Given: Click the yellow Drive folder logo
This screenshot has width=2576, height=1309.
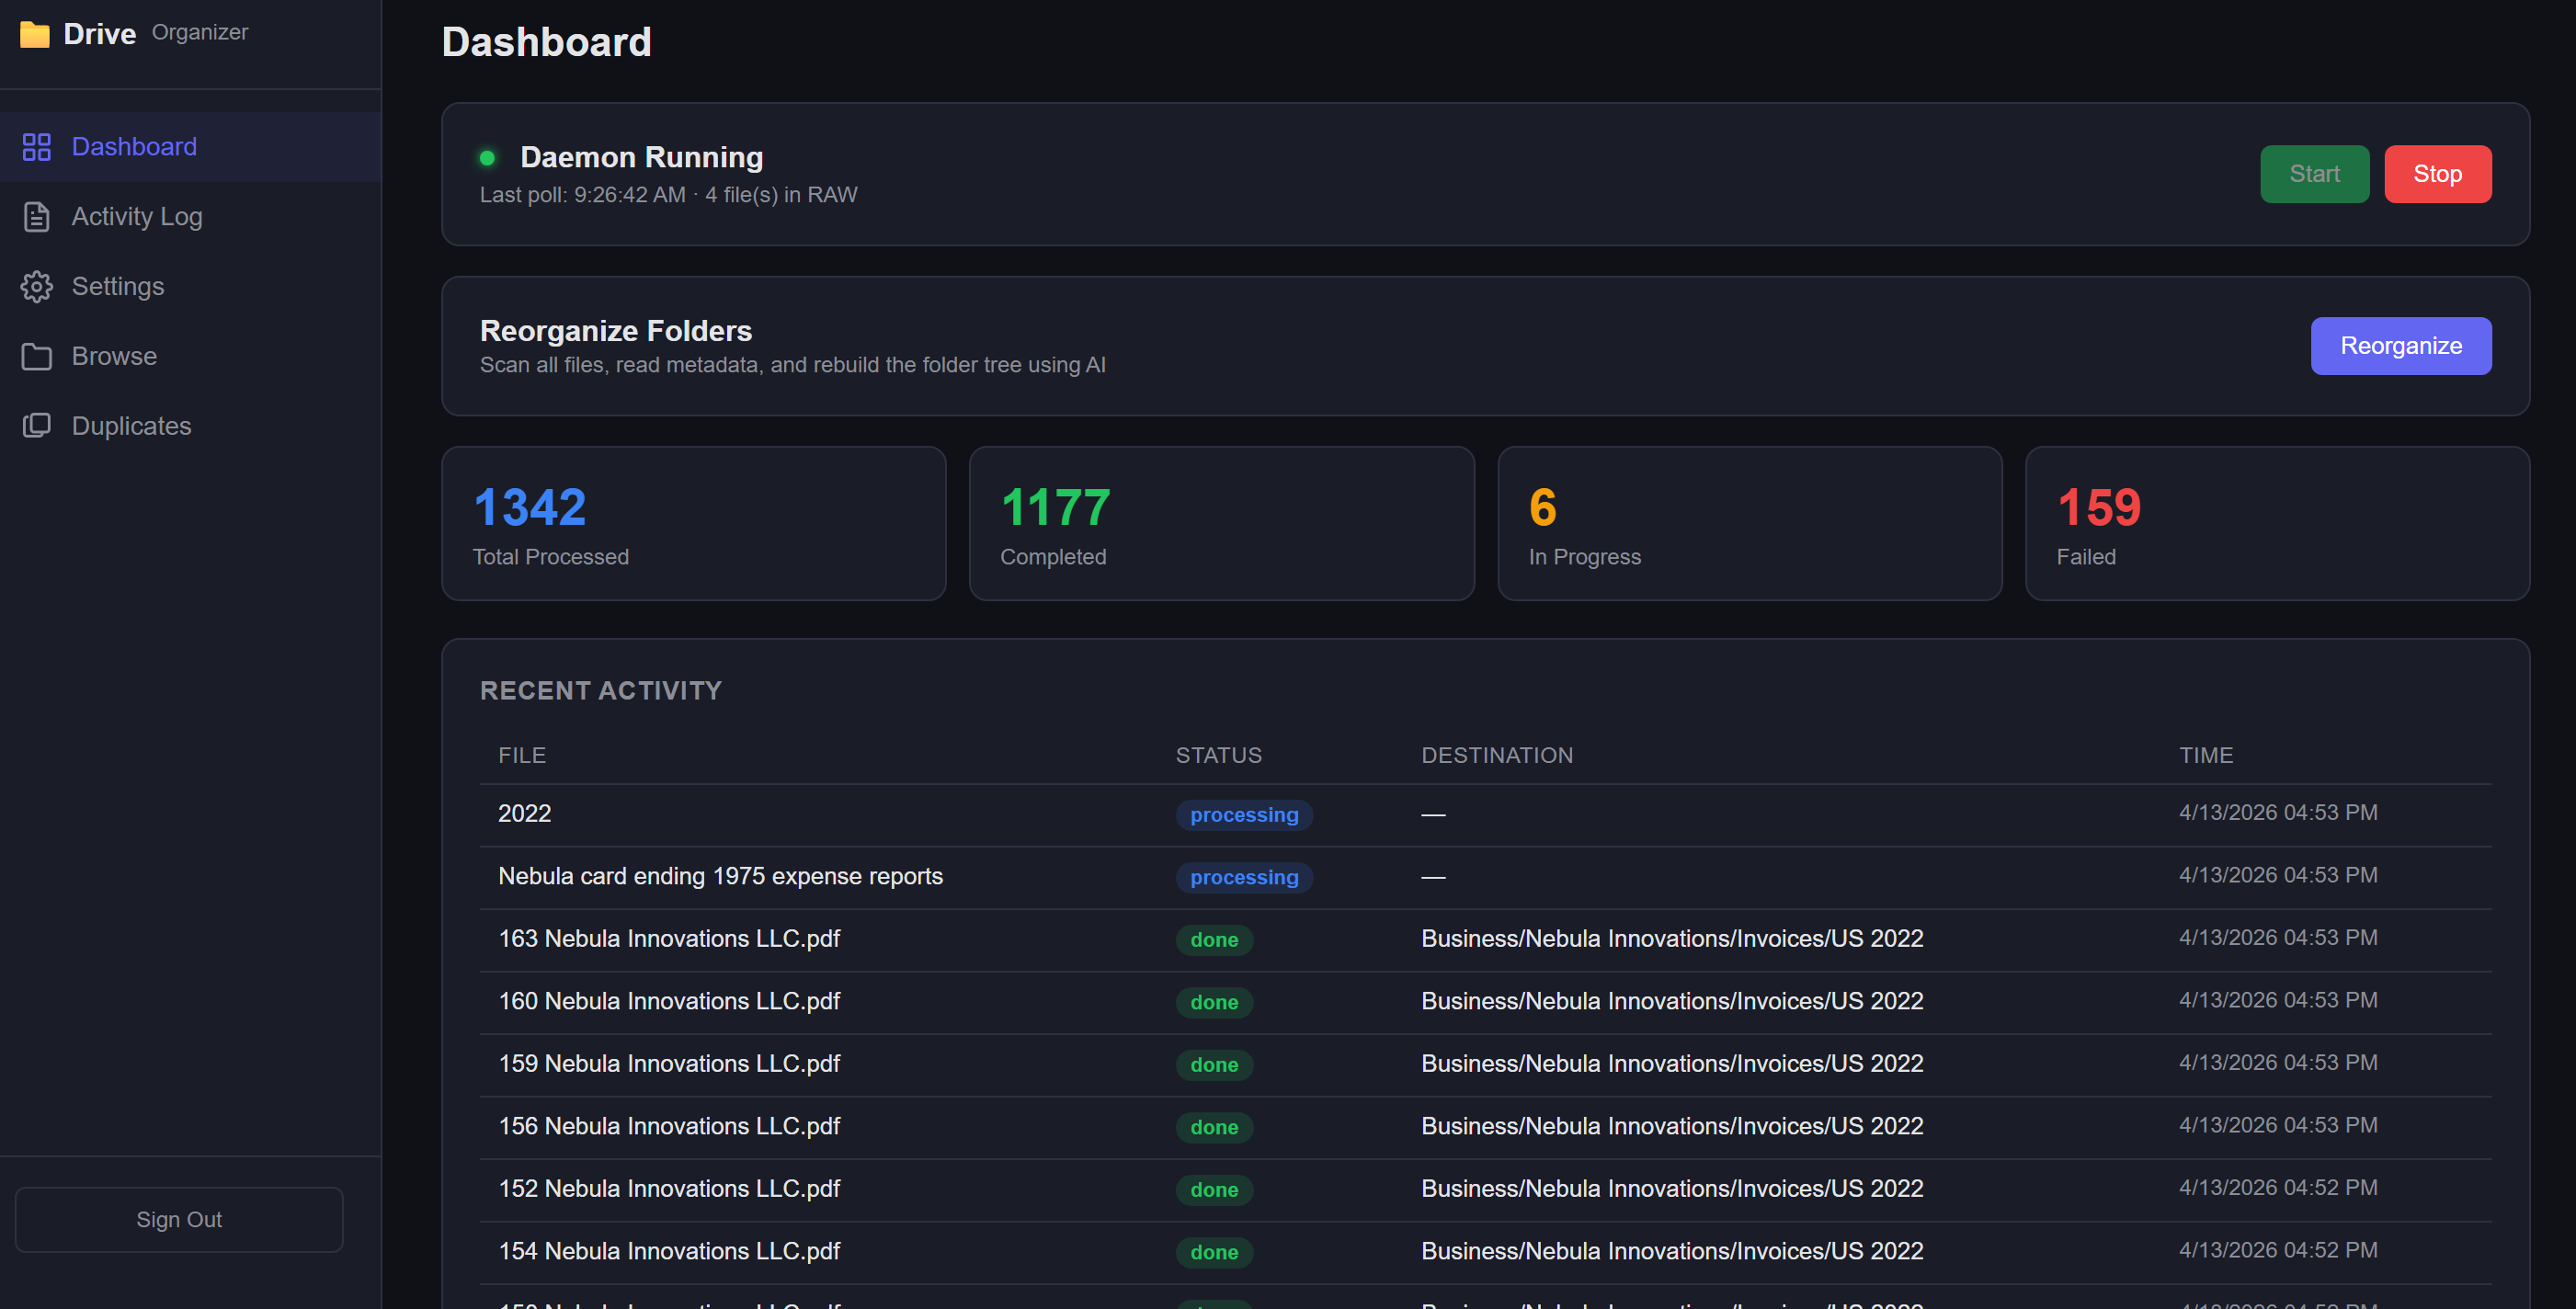Looking at the screenshot, I should [x=35, y=34].
